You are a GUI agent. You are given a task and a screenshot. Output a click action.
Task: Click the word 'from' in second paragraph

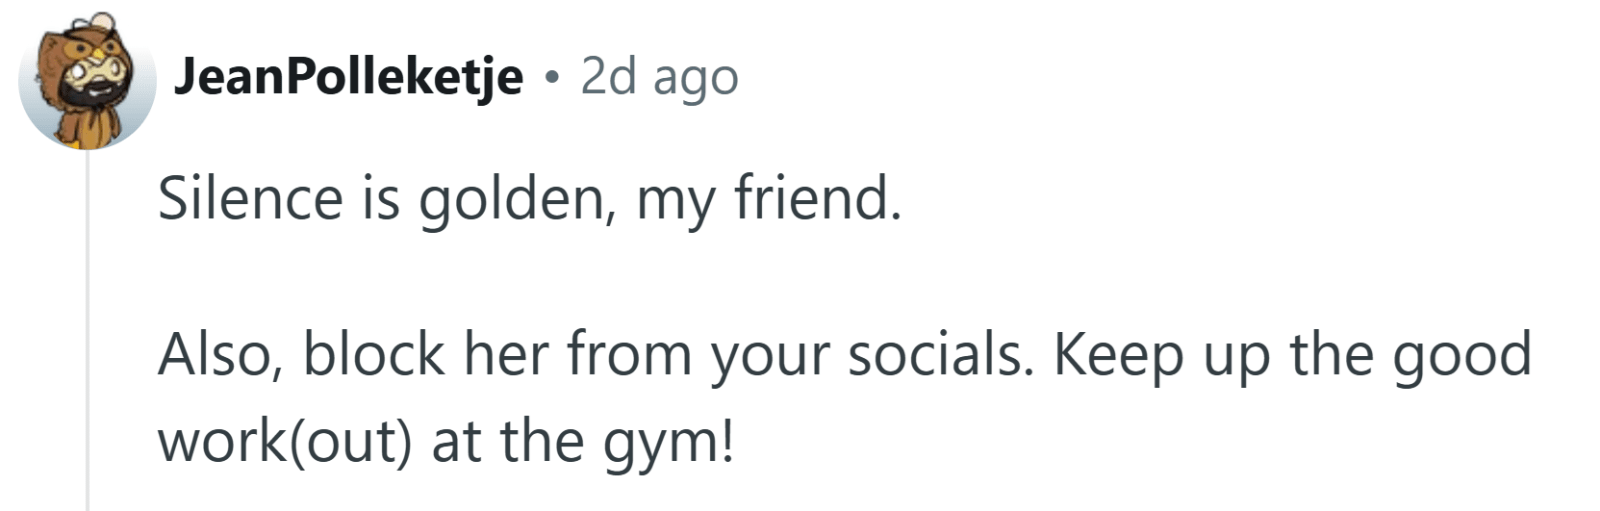click(x=629, y=355)
